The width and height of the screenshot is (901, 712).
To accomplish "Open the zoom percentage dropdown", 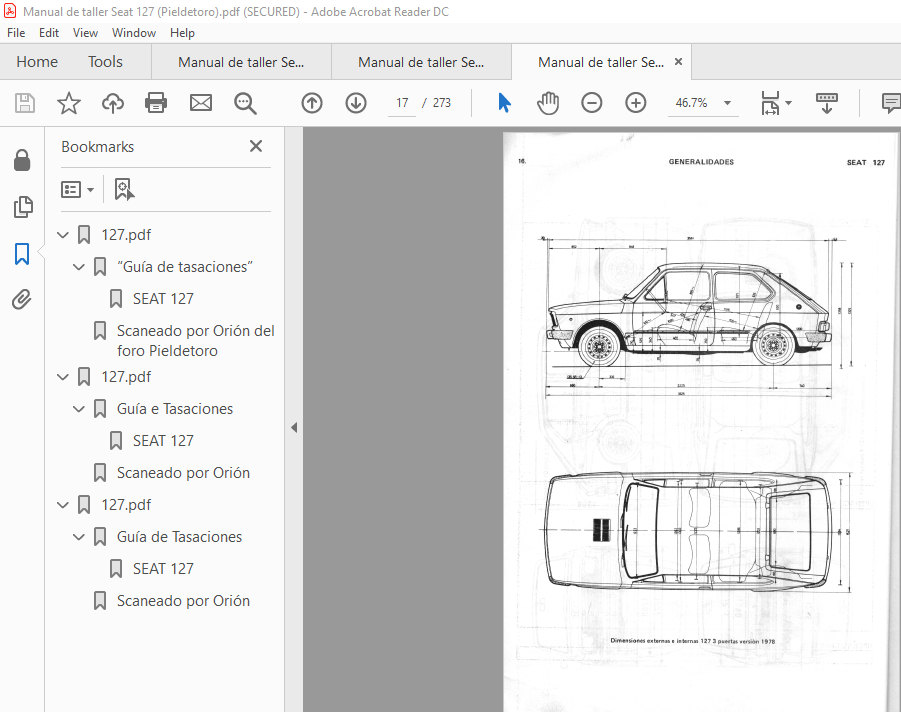I will coord(727,103).
